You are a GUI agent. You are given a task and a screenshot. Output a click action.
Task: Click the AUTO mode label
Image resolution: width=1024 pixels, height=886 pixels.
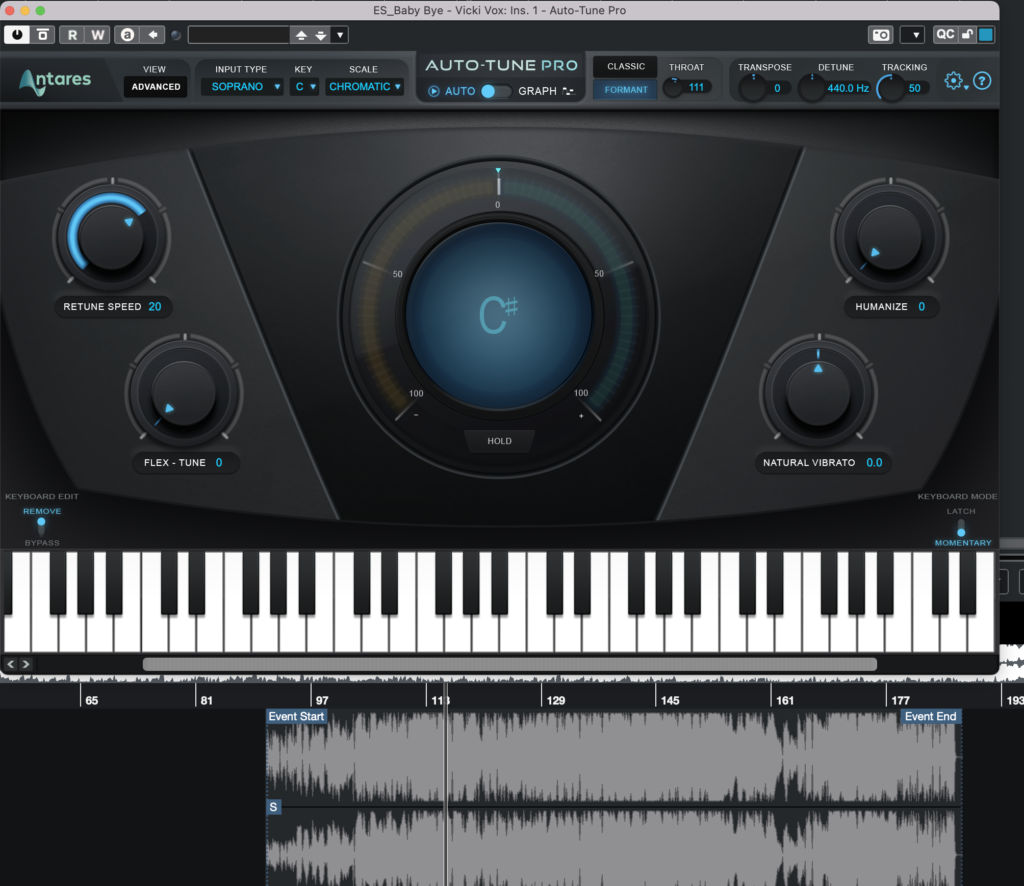tap(460, 91)
